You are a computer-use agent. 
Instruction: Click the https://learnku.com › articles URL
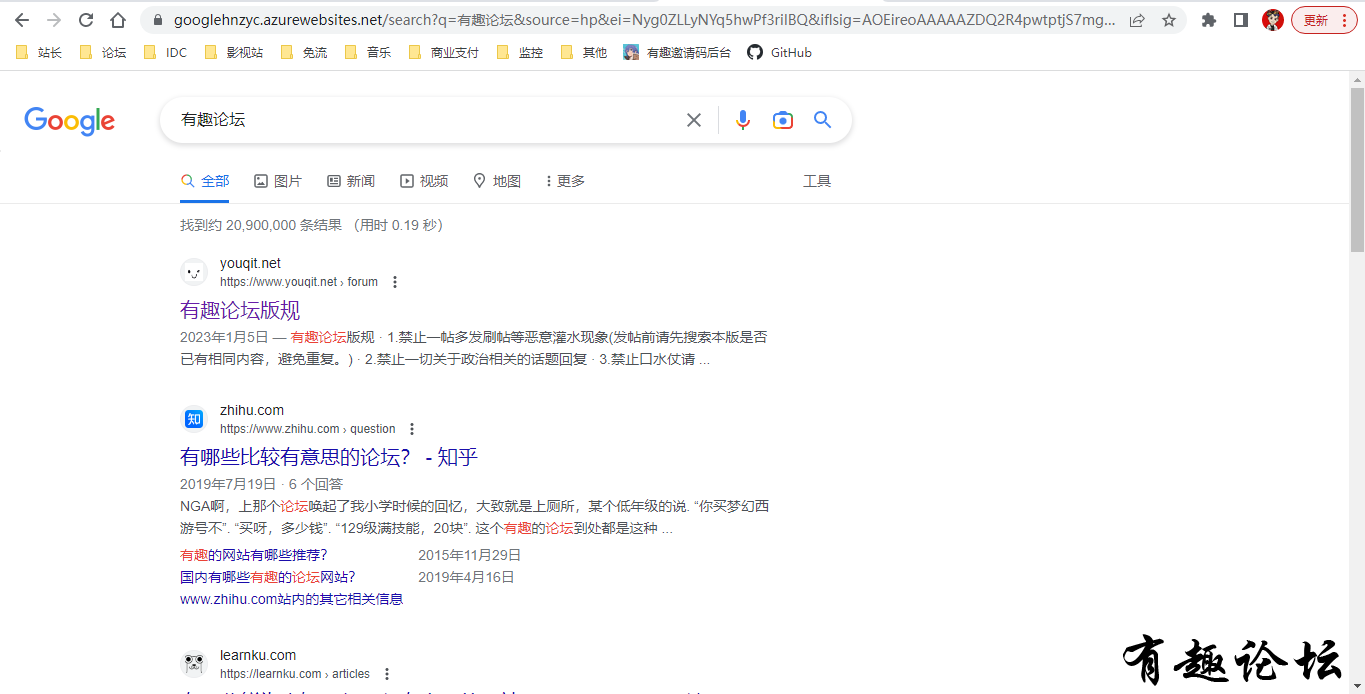[x=295, y=674]
